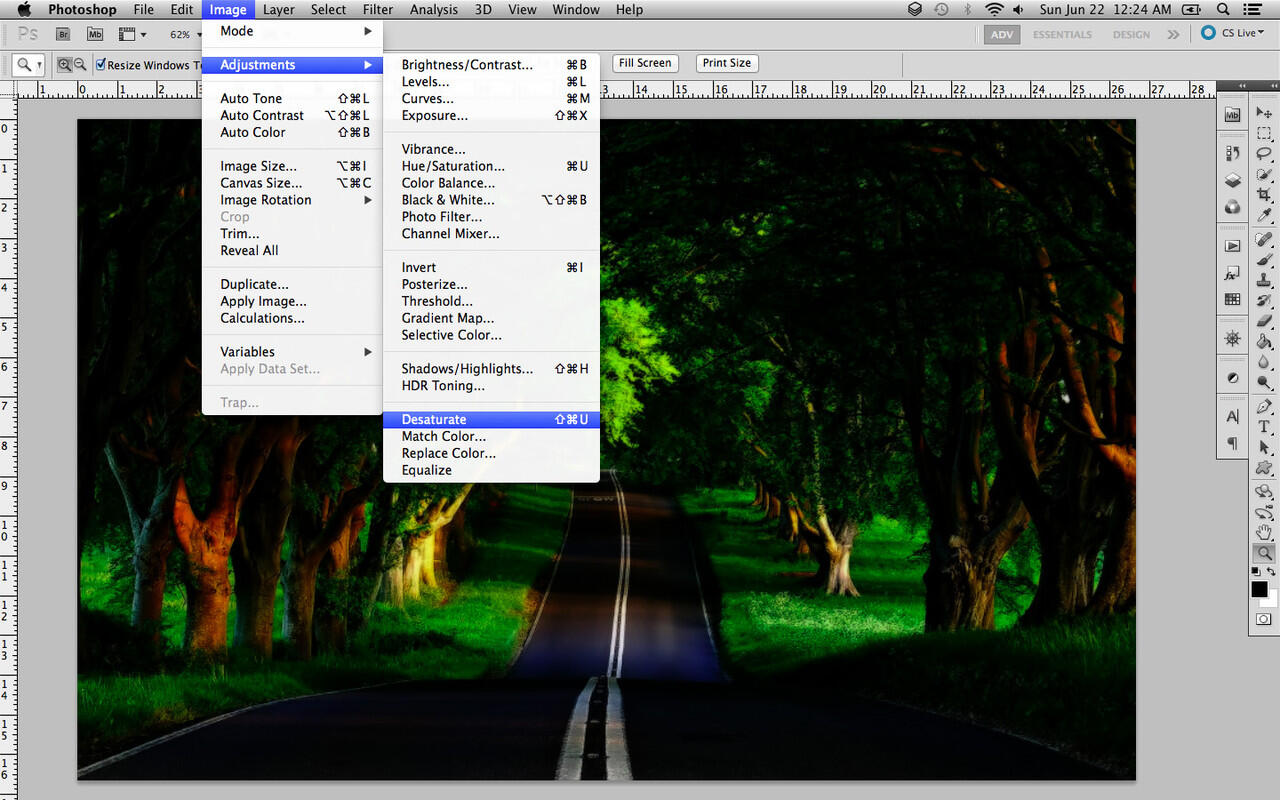Launch Bridge from the application bar
This screenshot has width=1280, height=800.
[x=63, y=34]
